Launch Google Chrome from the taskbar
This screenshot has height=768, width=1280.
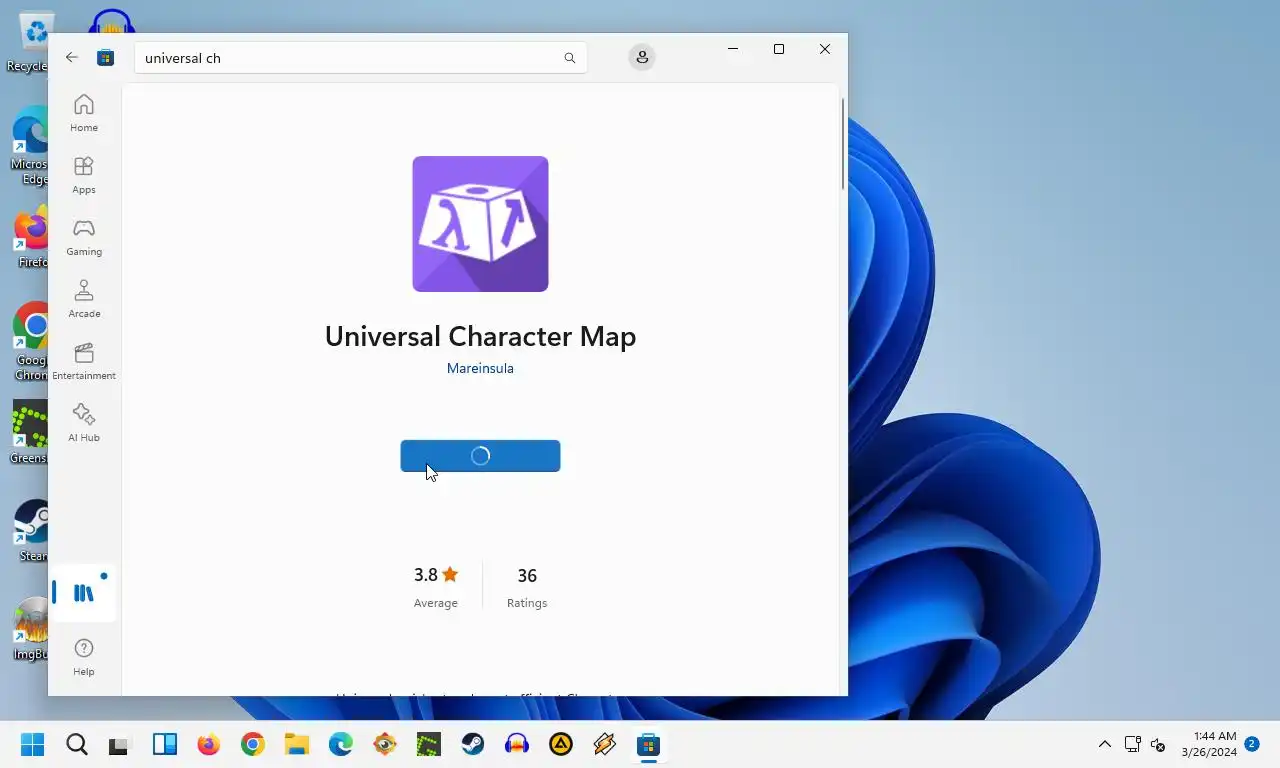tap(253, 744)
